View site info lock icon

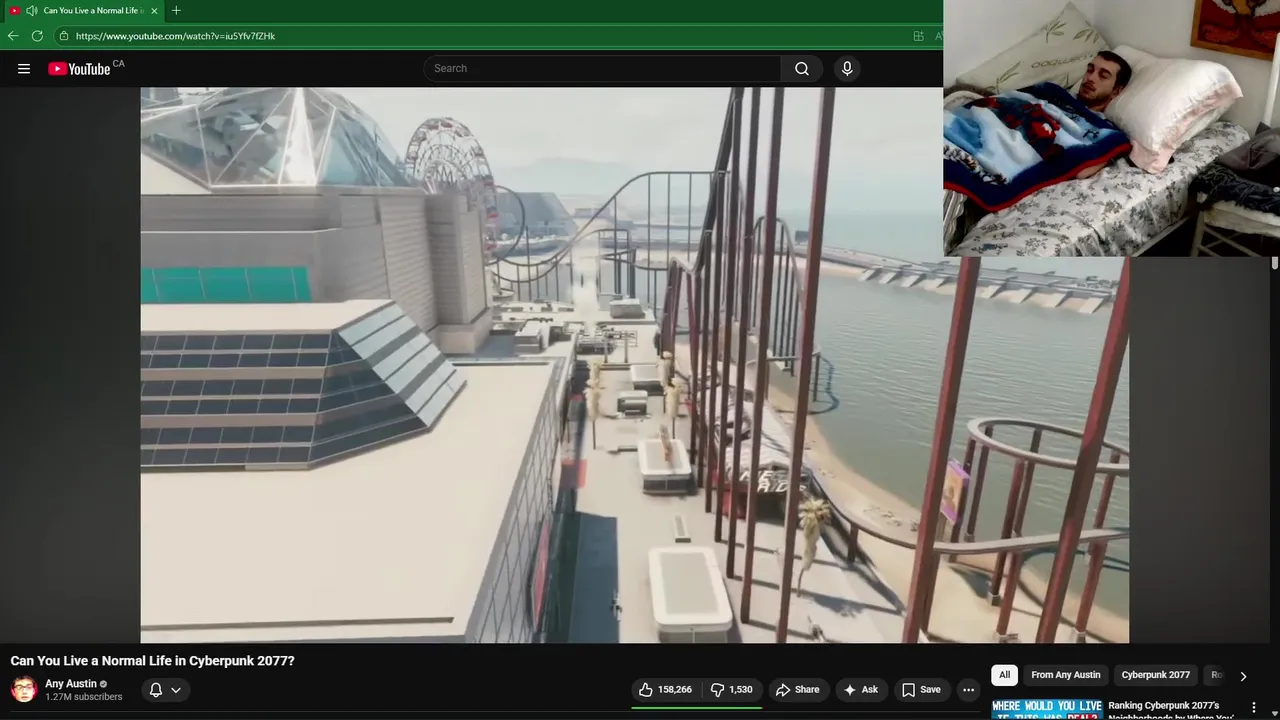(64, 36)
